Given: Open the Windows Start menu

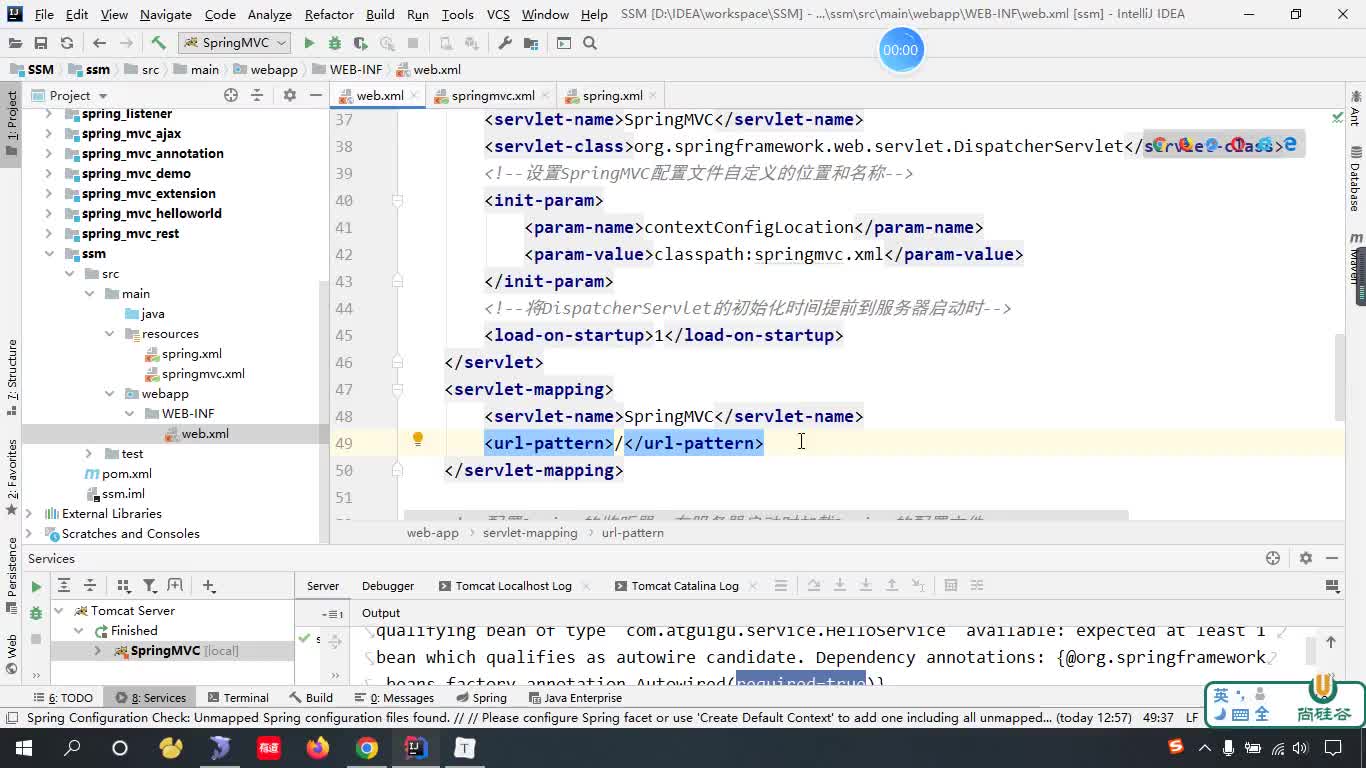Looking at the screenshot, I should [24, 748].
